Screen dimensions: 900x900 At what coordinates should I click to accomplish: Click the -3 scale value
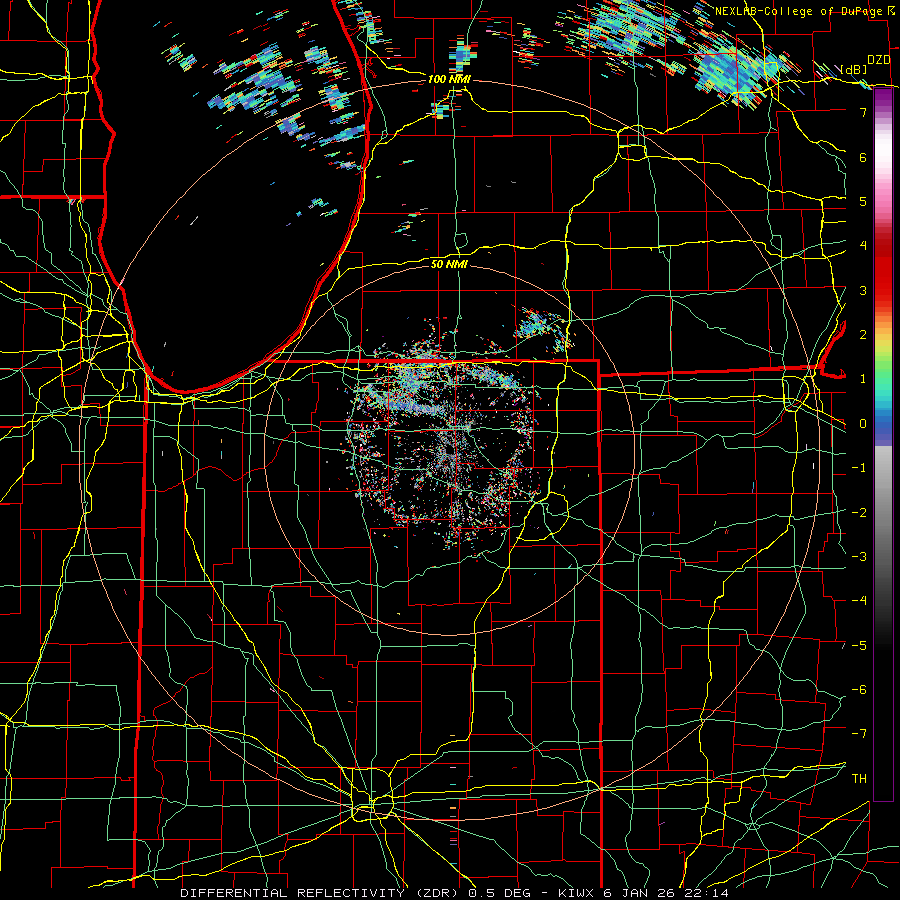(x=859, y=557)
